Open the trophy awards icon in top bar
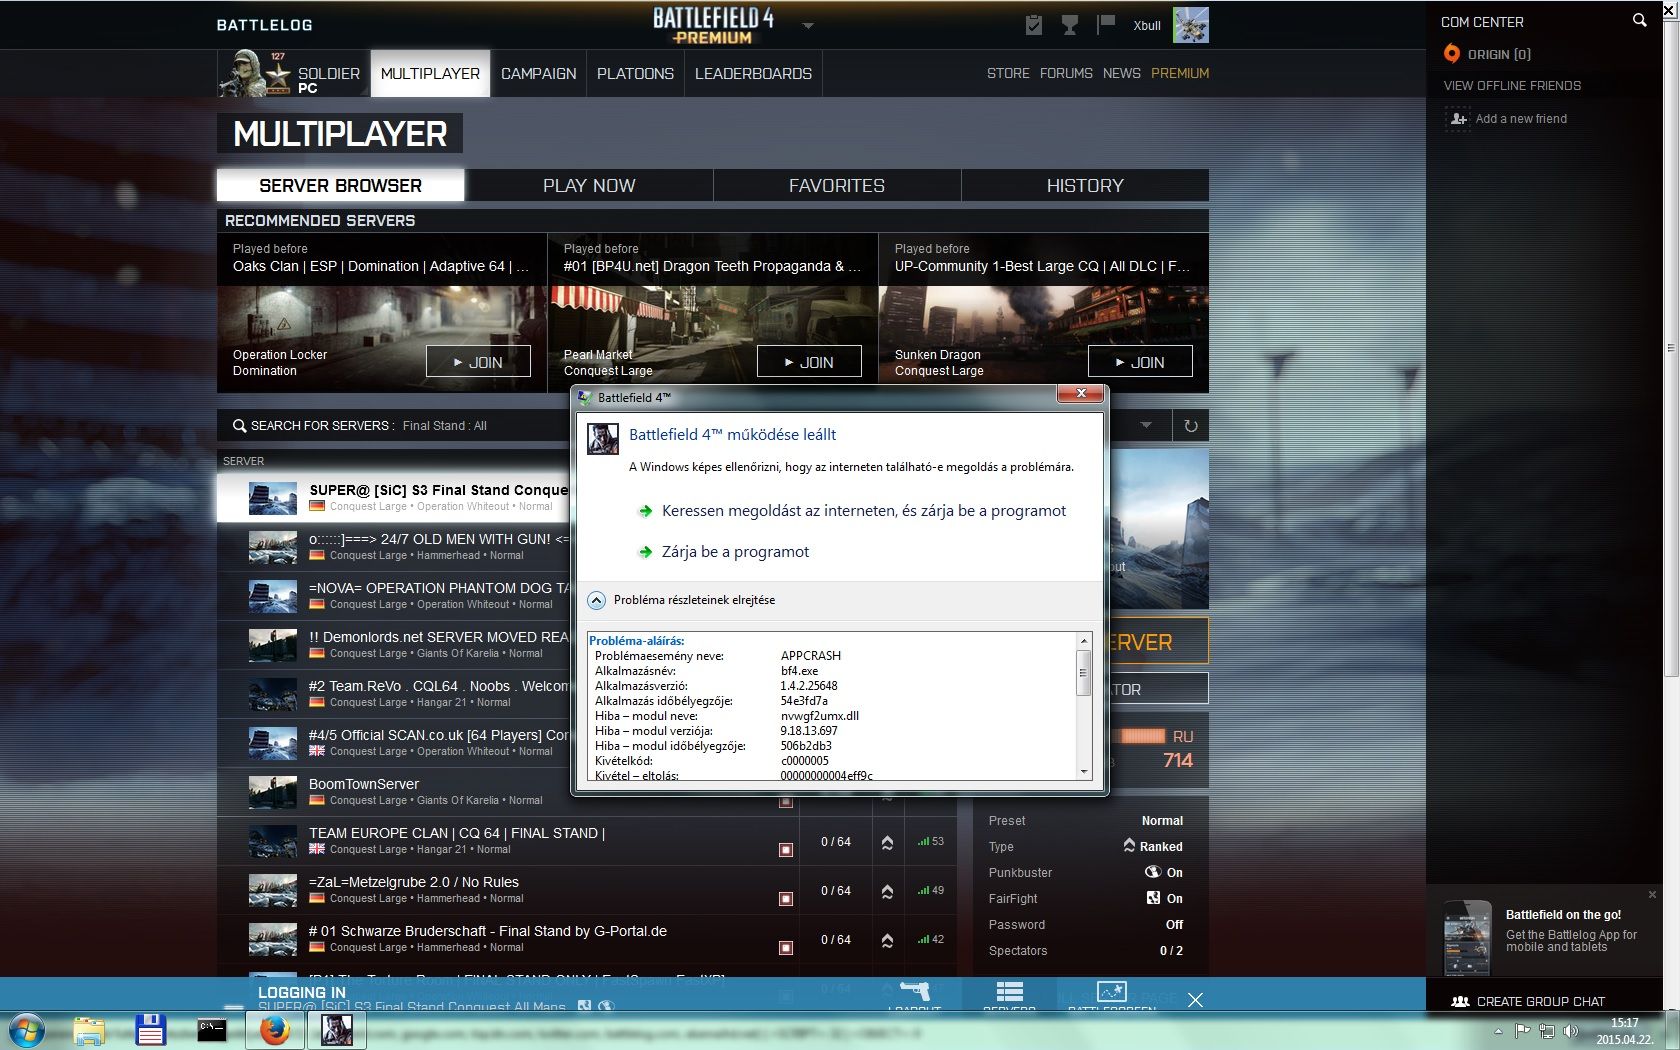Screen dimensions: 1680x1050 tap(1070, 25)
